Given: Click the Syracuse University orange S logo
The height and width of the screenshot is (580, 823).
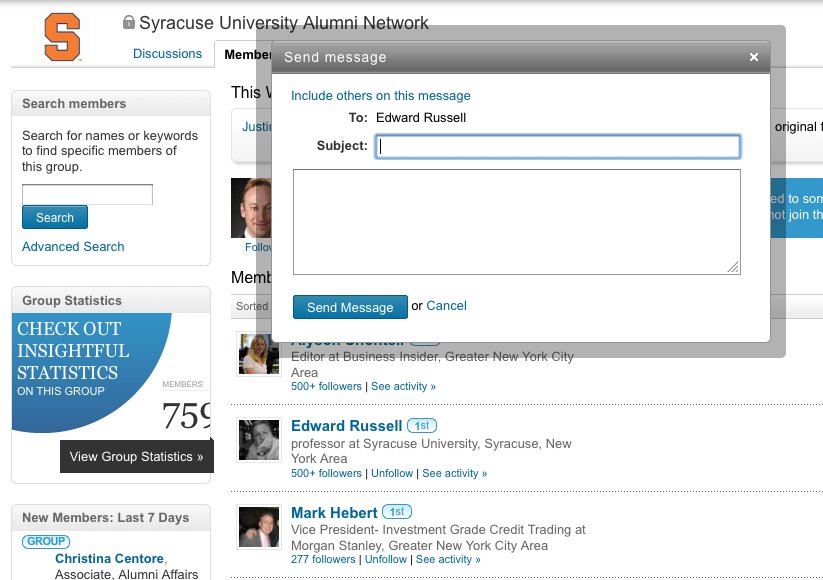Looking at the screenshot, I should [x=64, y=37].
